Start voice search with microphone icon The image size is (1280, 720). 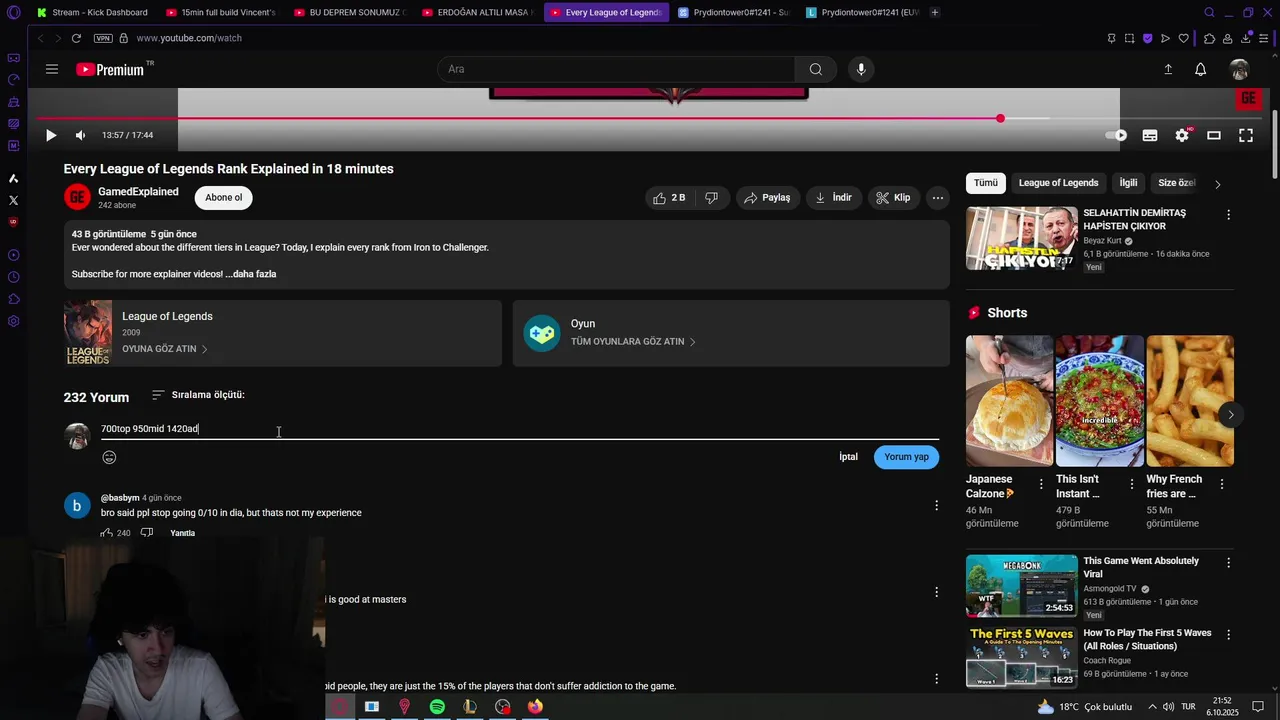(x=861, y=69)
